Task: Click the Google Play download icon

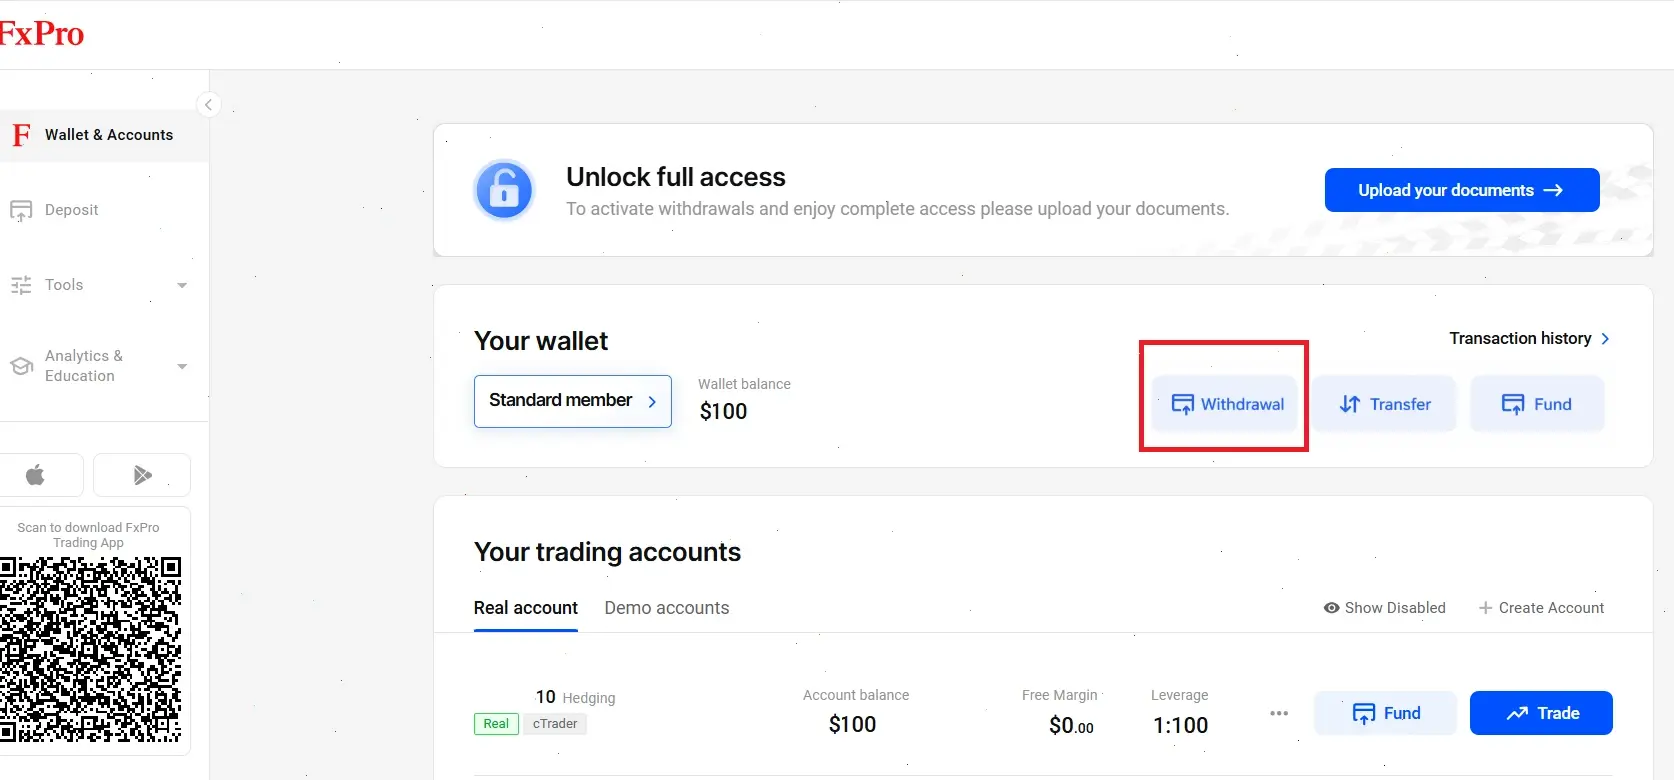Action: 141,475
